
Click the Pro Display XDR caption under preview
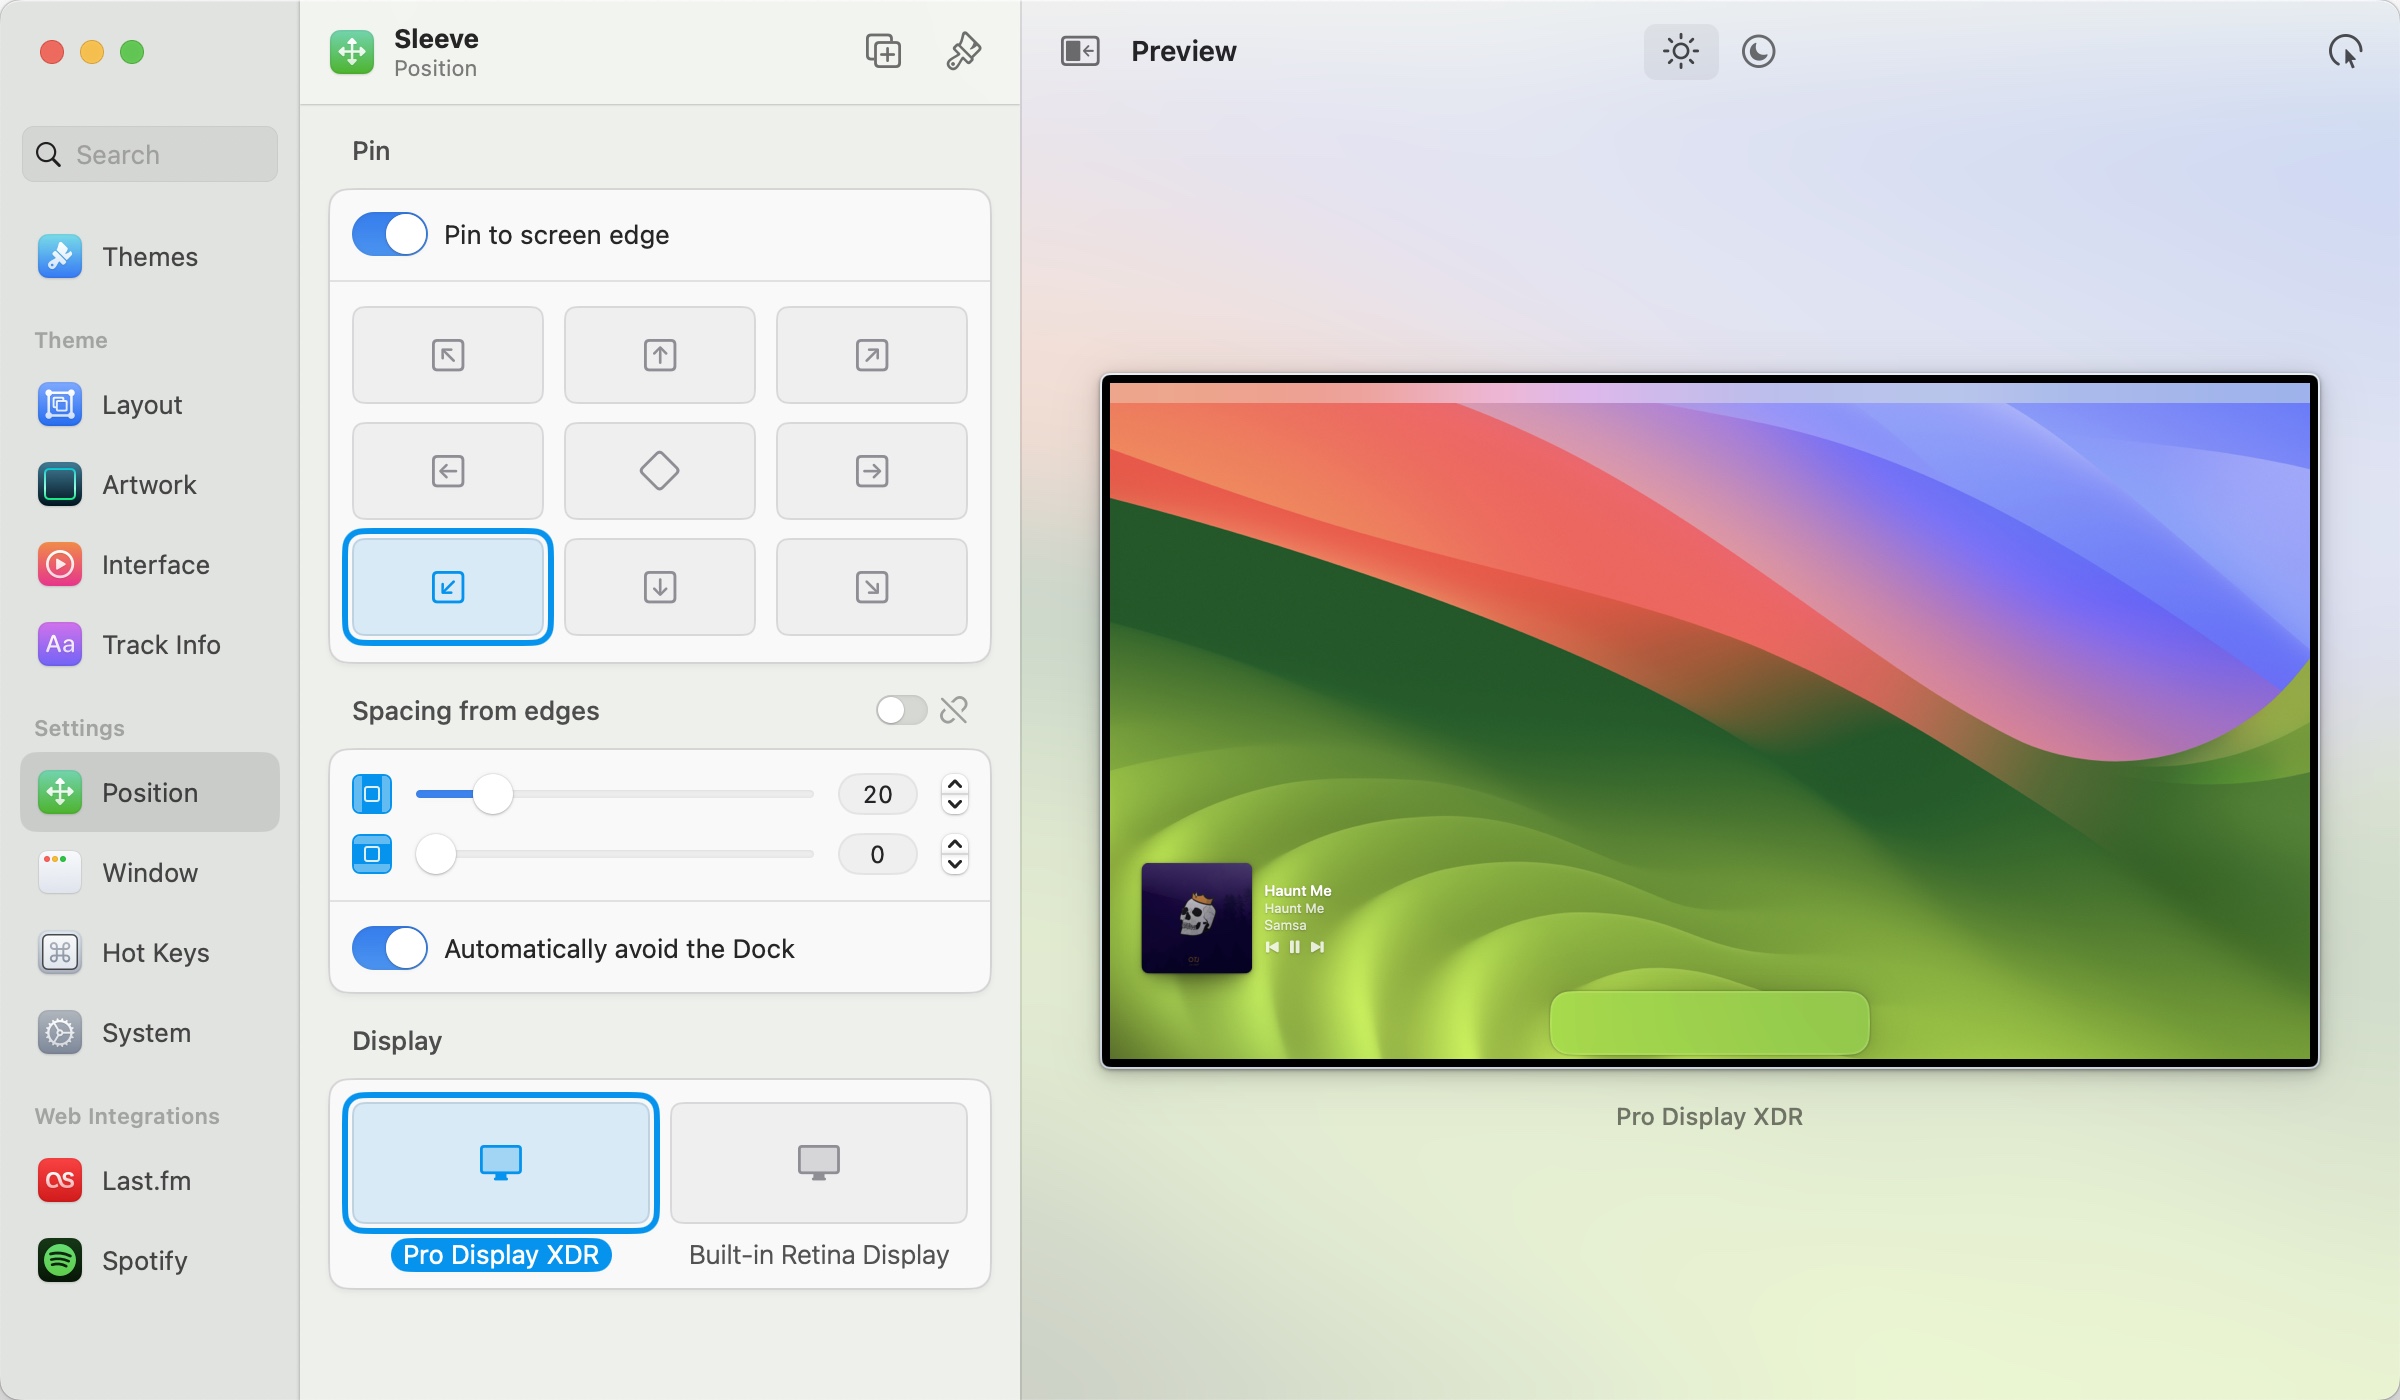[1709, 1117]
